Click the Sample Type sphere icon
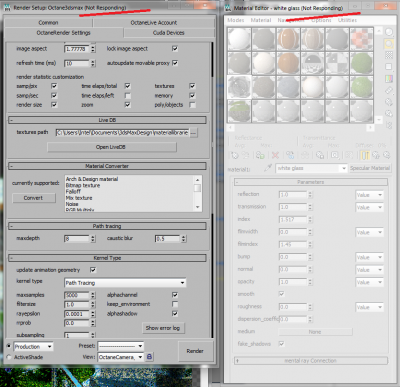This screenshot has height=387, width=400. click(389, 32)
